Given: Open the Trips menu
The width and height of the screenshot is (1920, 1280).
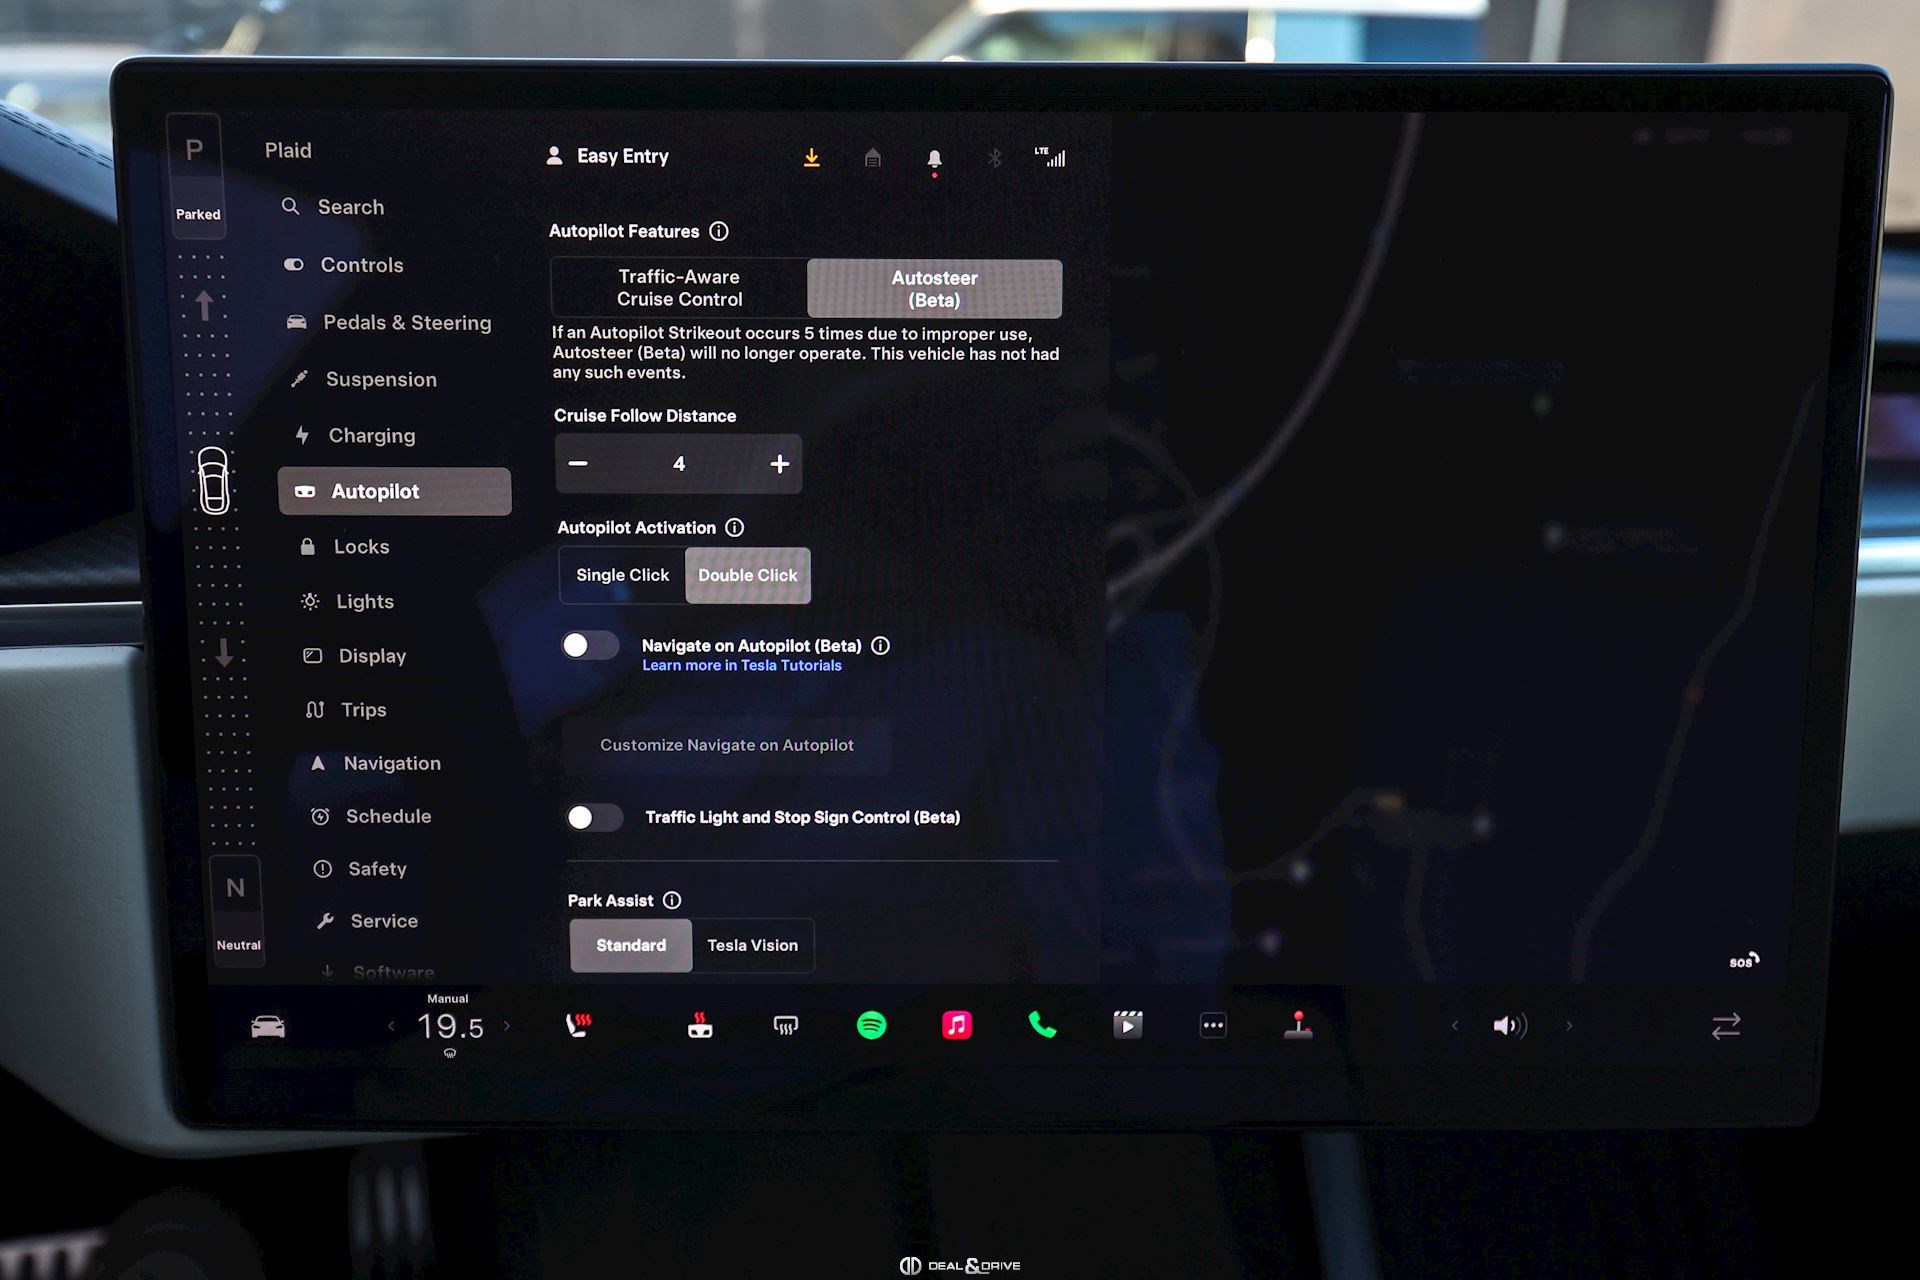Looking at the screenshot, I should pos(346,710).
